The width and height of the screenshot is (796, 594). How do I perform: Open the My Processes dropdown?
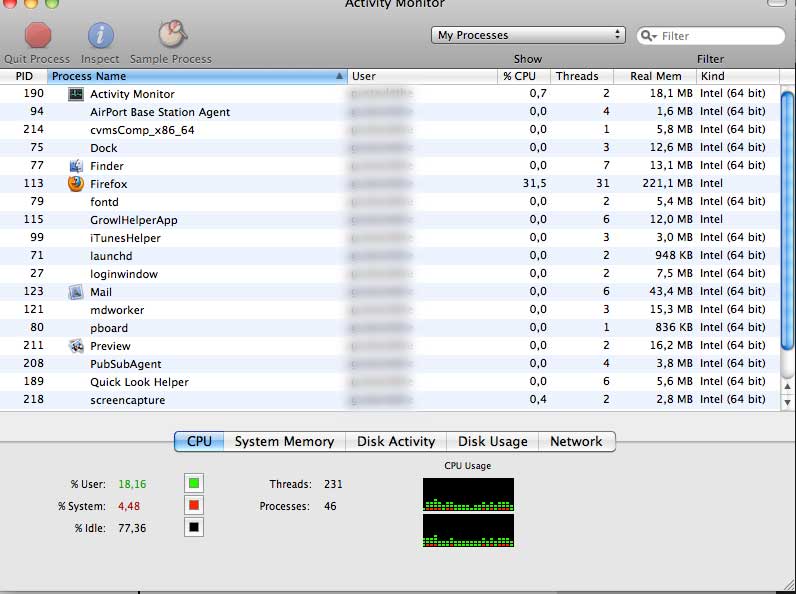(528, 35)
